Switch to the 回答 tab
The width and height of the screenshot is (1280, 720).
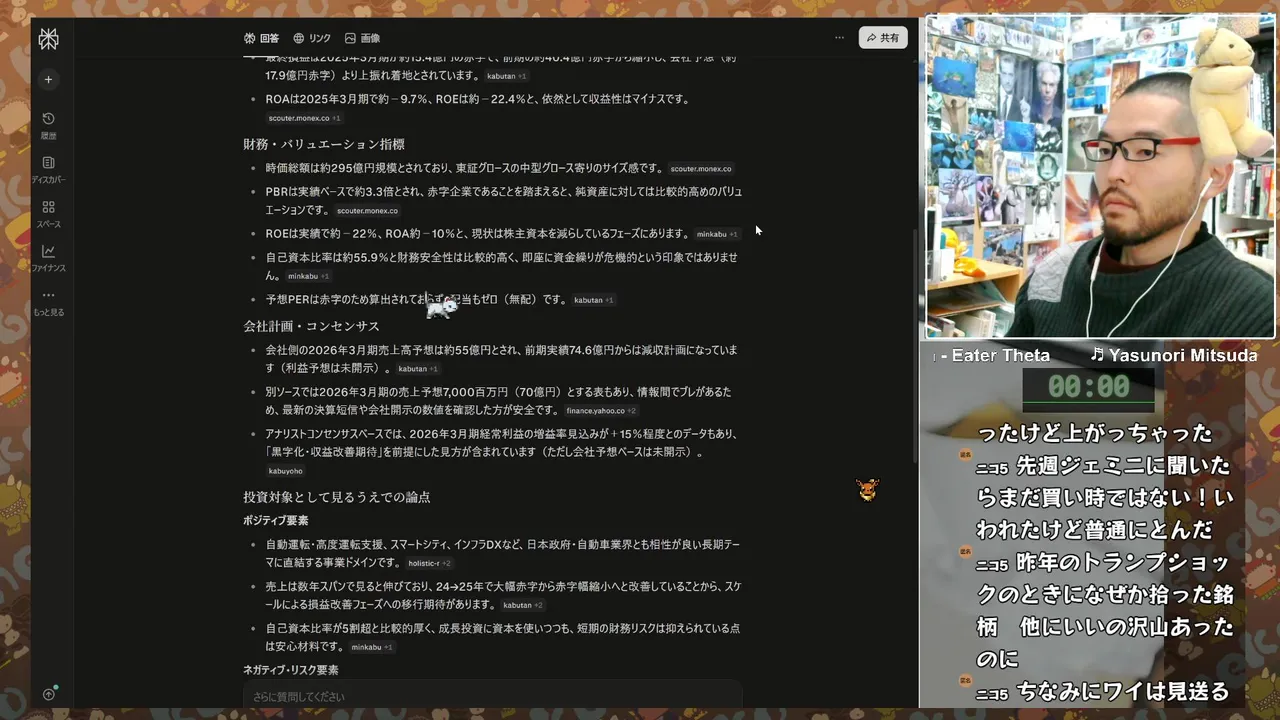point(261,38)
